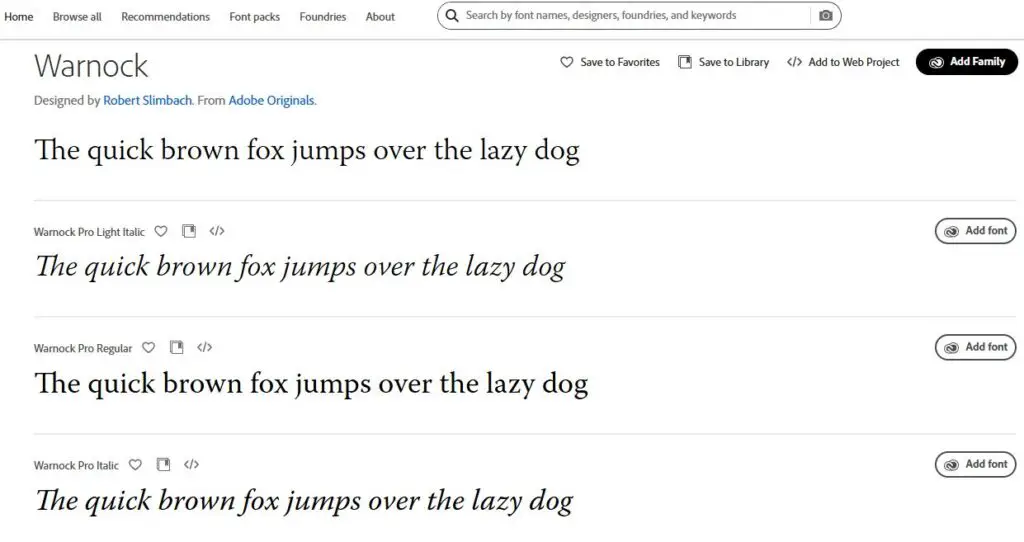1024x542 pixels.
Task: Click the Add Family button
Action: [x=967, y=62]
